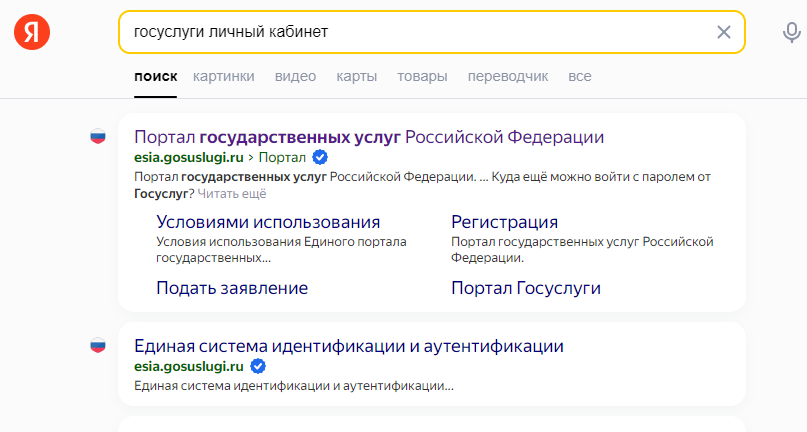Click Russian flag favicon of second result

click(98, 347)
